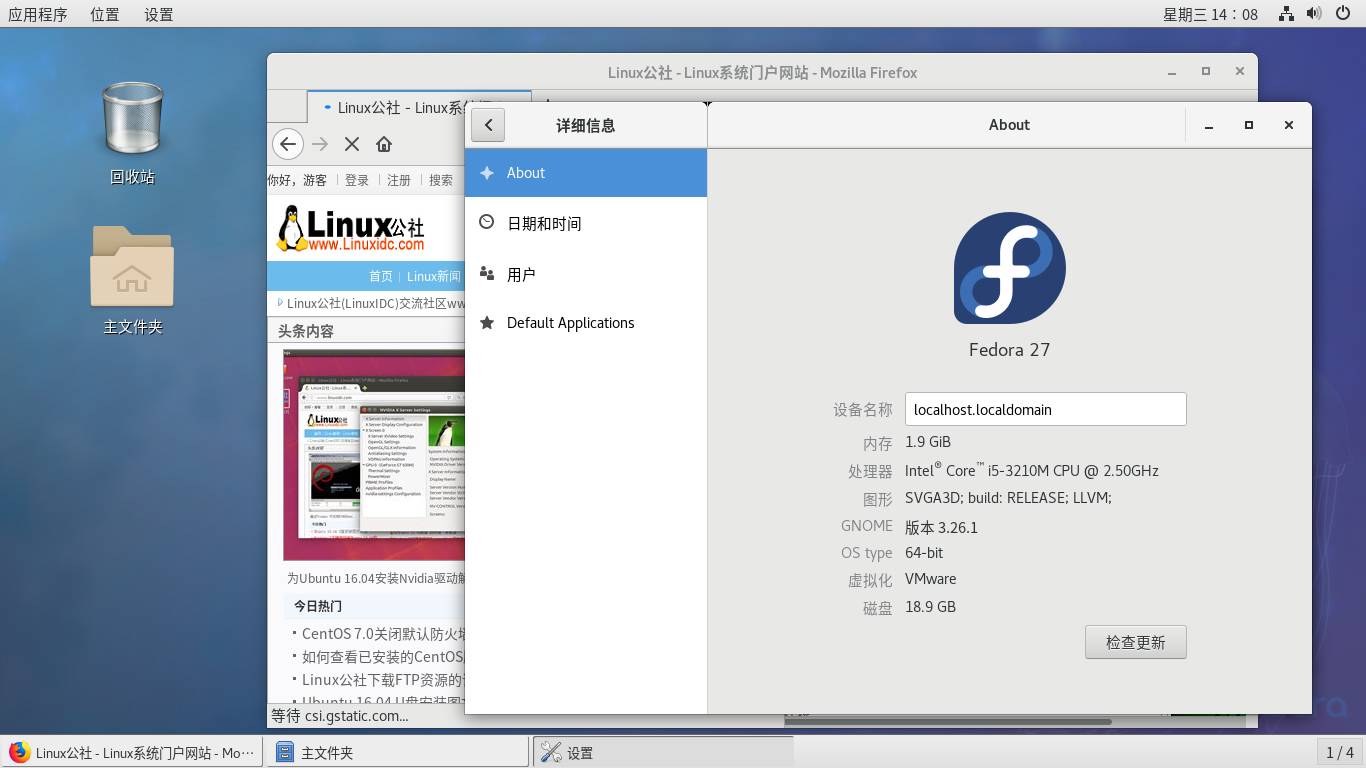Image resolution: width=1366 pixels, height=768 pixels.
Task: Click 搜索 link on Firefox page
Action: (x=441, y=180)
